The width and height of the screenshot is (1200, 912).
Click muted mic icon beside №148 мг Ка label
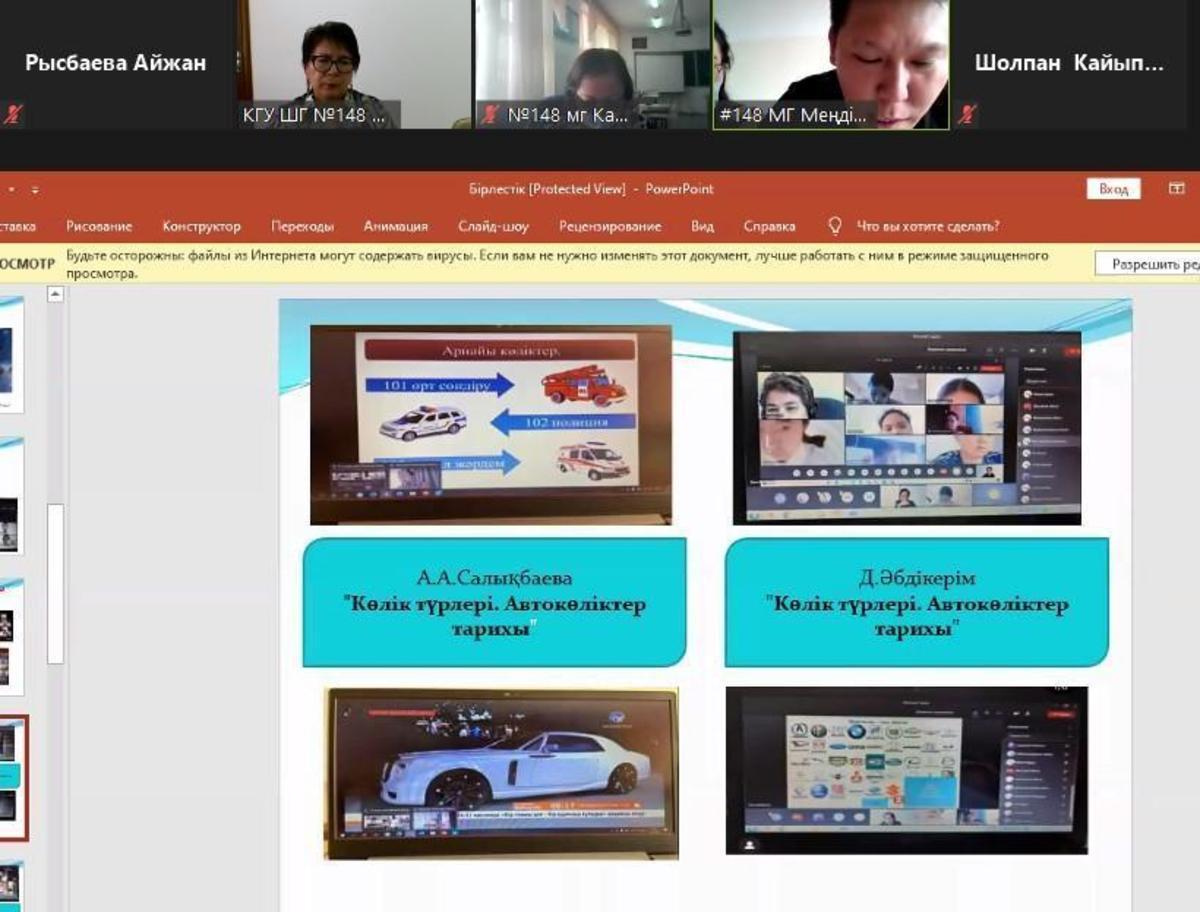[x=490, y=115]
